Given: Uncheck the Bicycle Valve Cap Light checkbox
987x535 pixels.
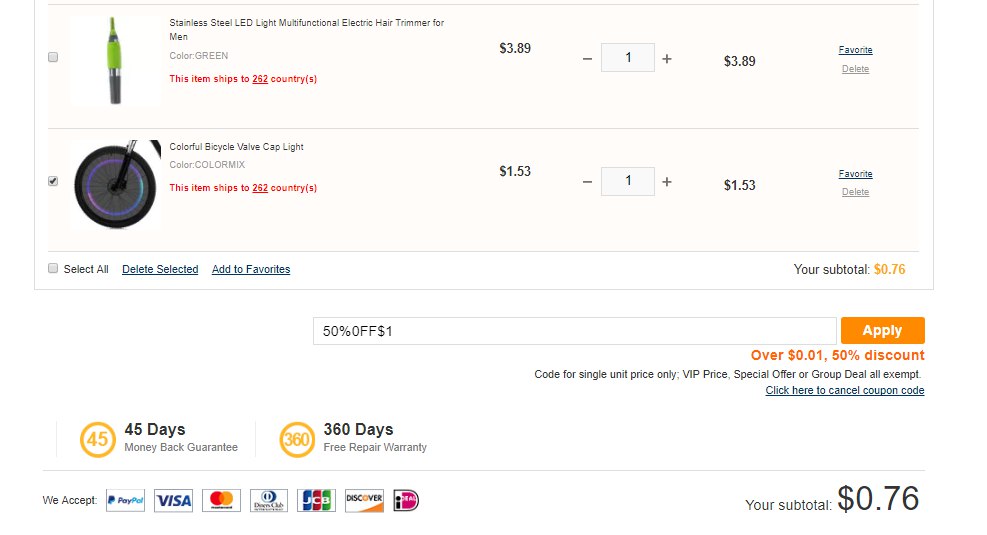Looking at the screenshot, I should [x=53, y=181].
